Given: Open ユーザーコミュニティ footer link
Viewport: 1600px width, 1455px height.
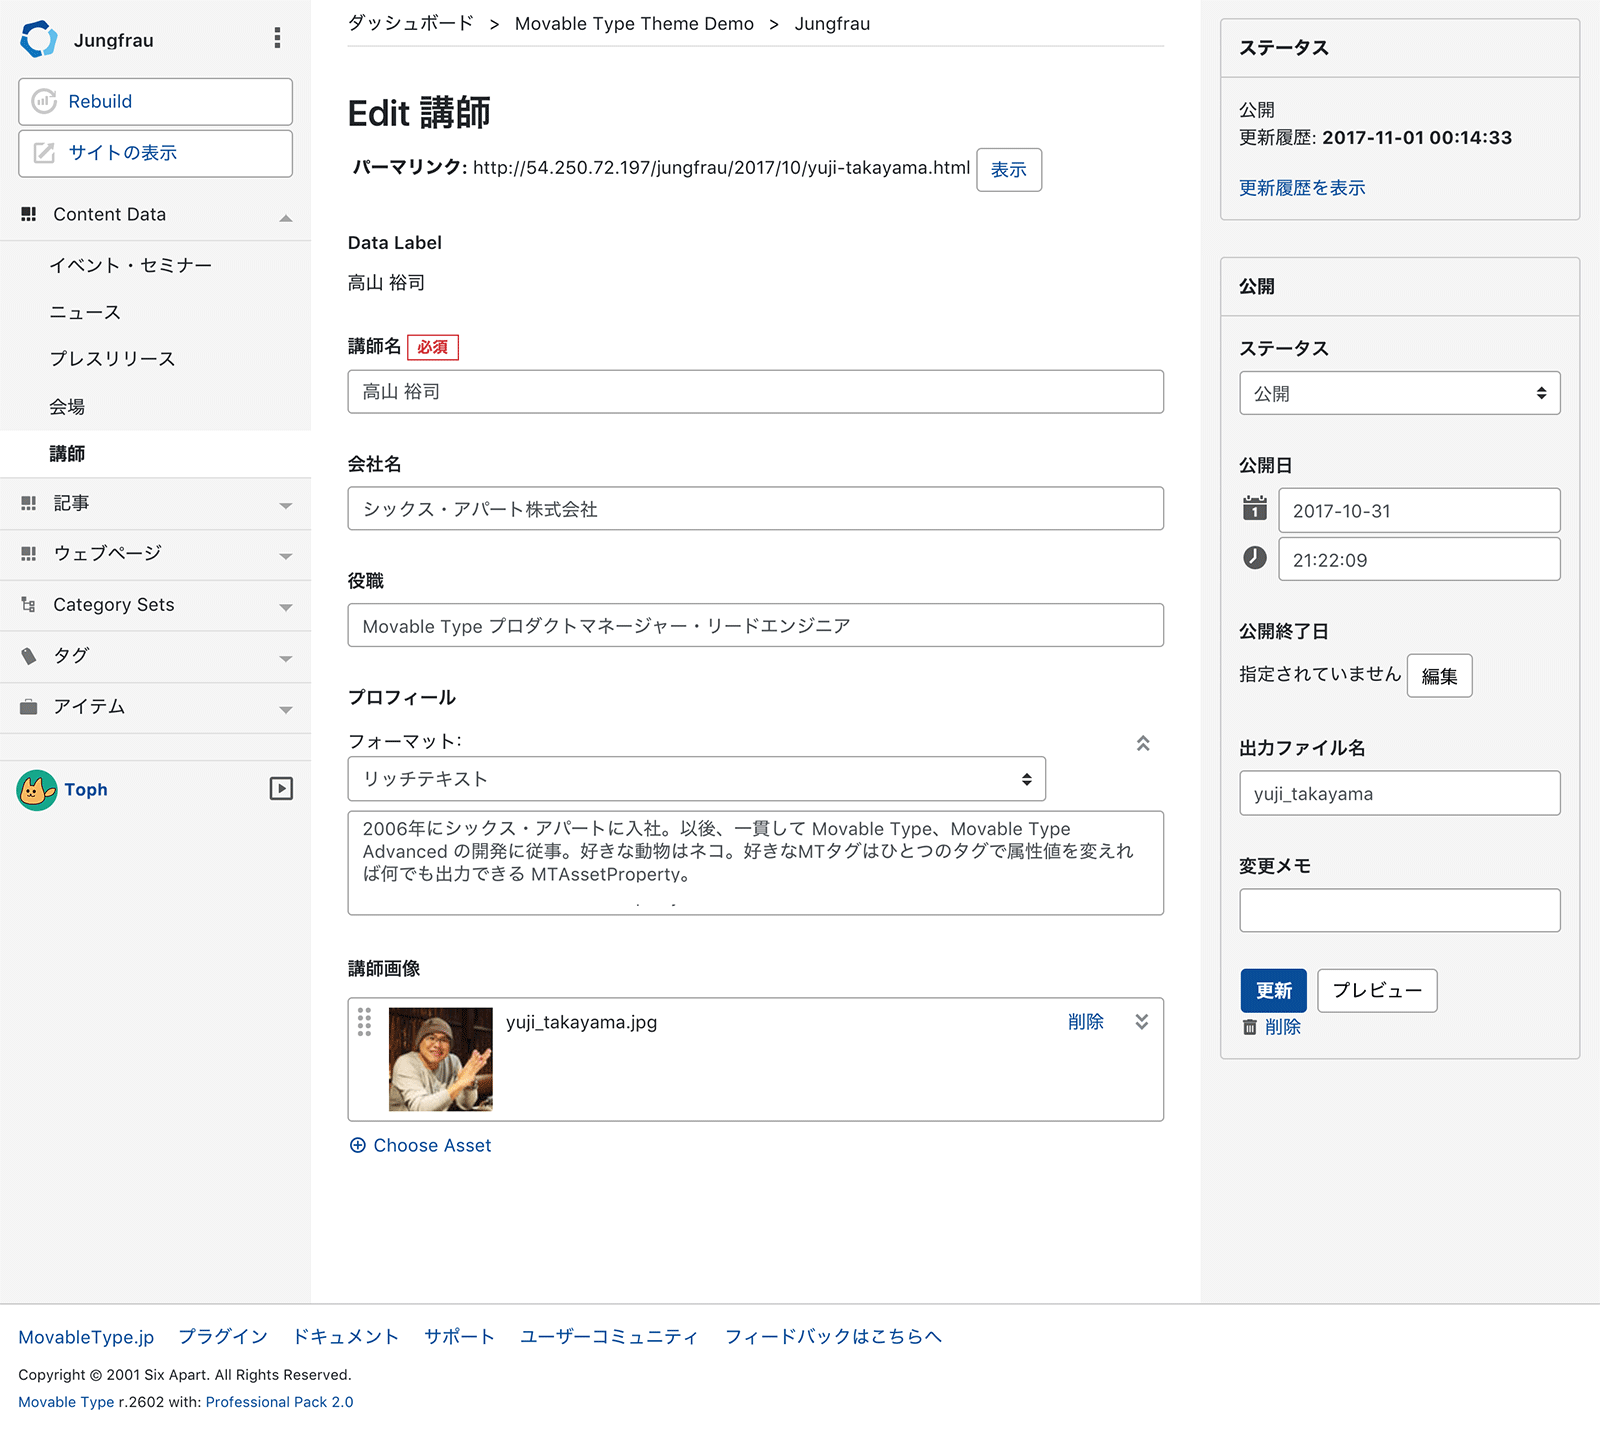Looking at the screenshot, I should coord(609,1337).
